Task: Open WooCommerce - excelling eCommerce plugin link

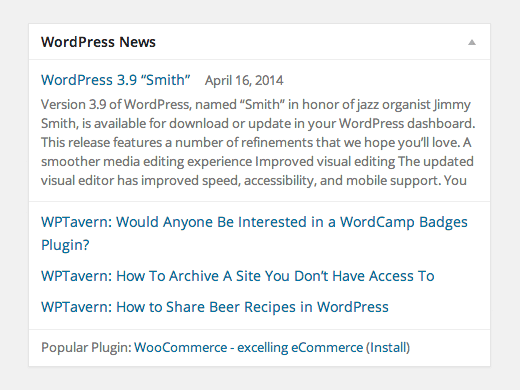Action: [x=248, y=347]
